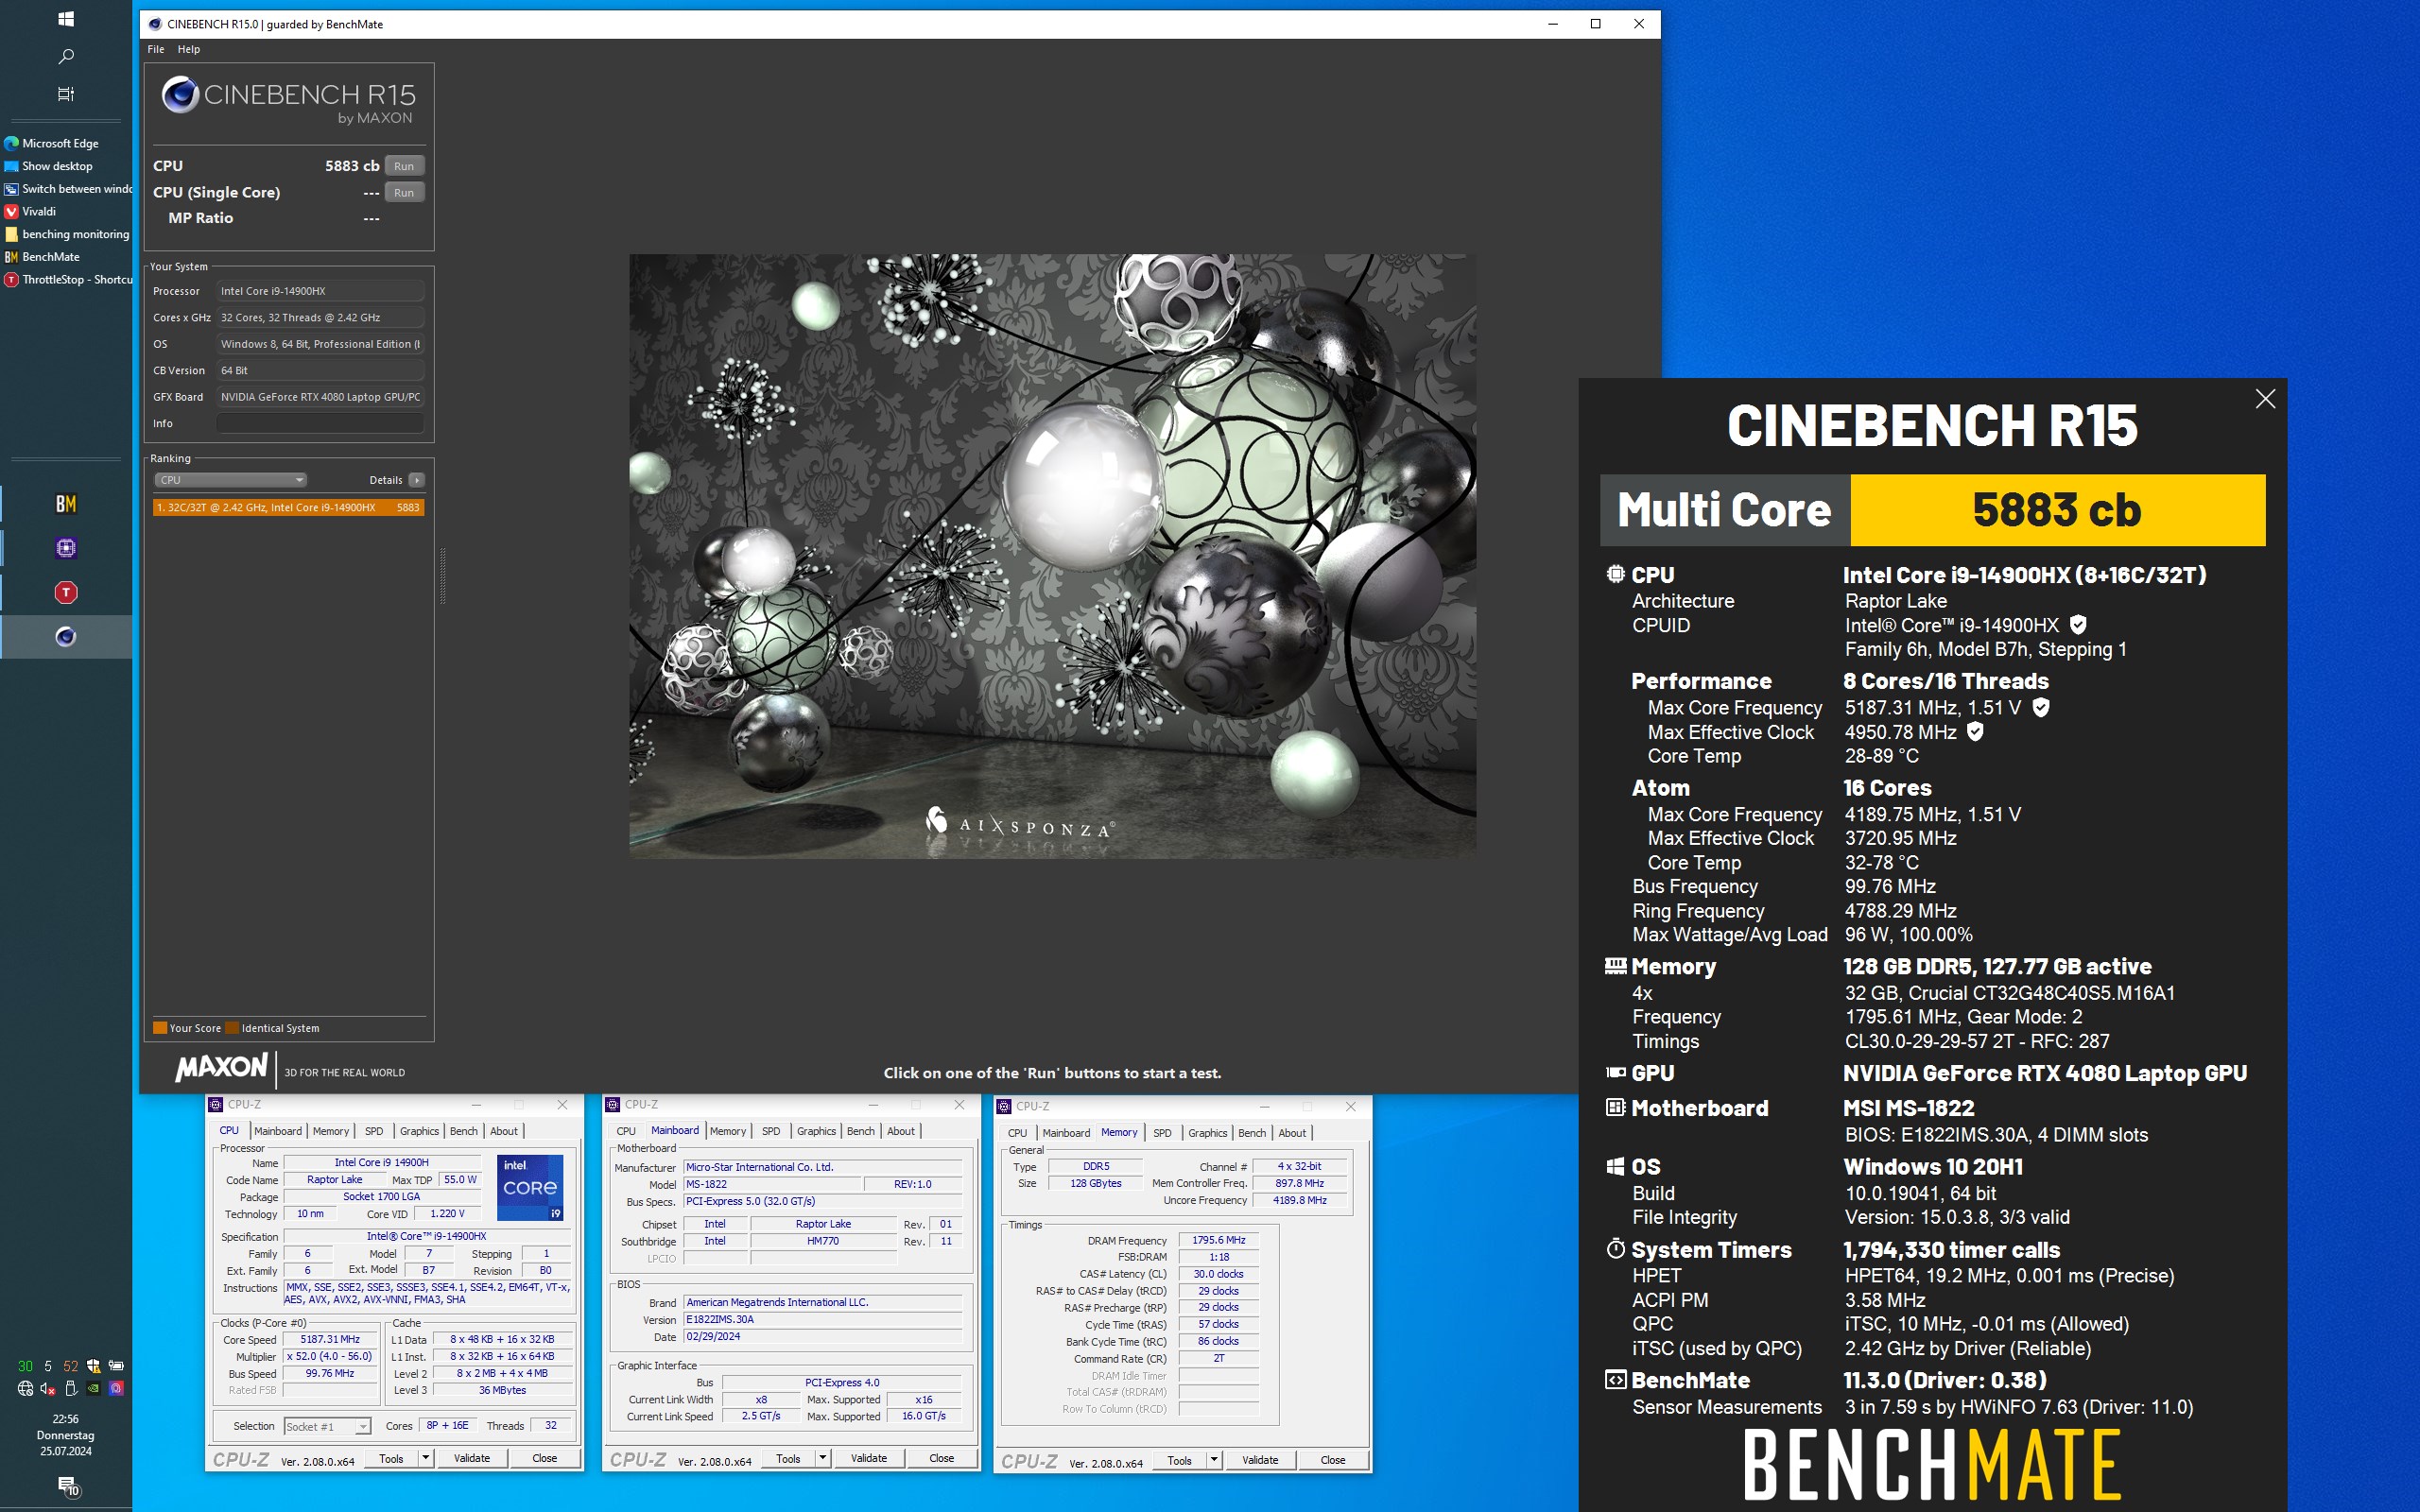
Task: Click the battery power tray icon
Action: point(116,1366)
